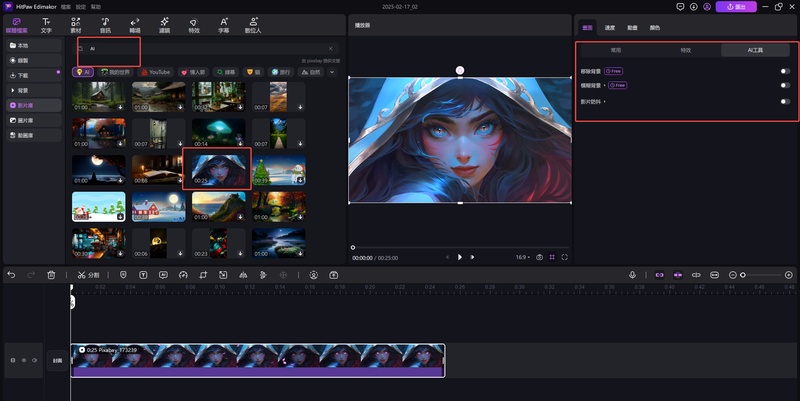Click the fullscreen icon under the preview
The image size is (800, 401).
(x=564, y=257)
